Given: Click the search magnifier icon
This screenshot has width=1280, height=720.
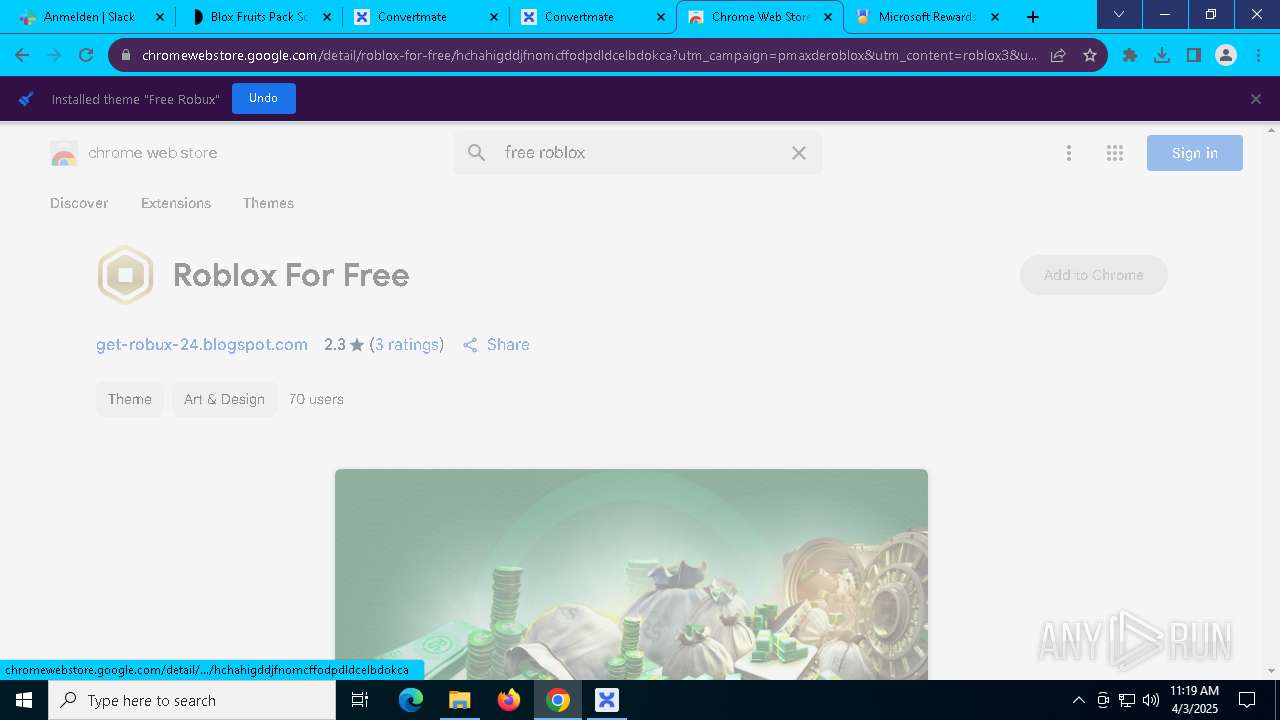Looking at the screenshot, I should tap(477, 153).
